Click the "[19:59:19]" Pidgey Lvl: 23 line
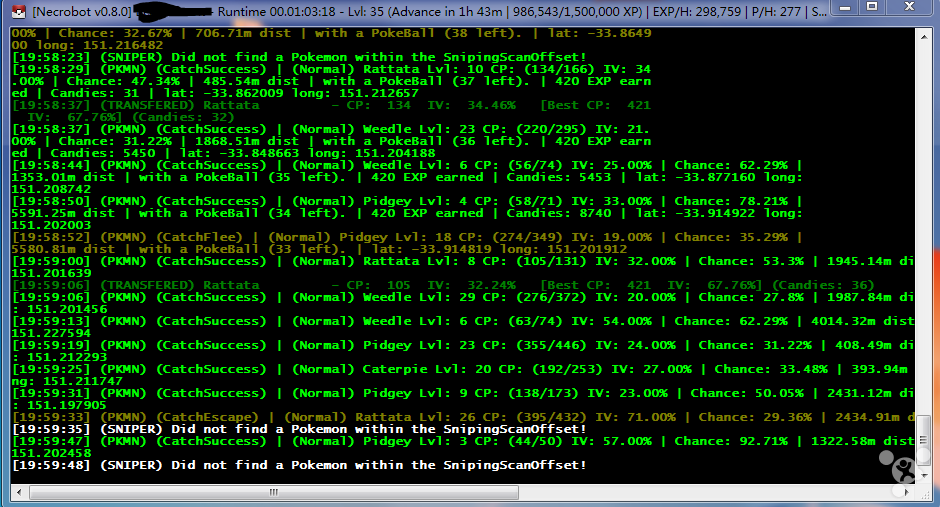 (463, 345)
